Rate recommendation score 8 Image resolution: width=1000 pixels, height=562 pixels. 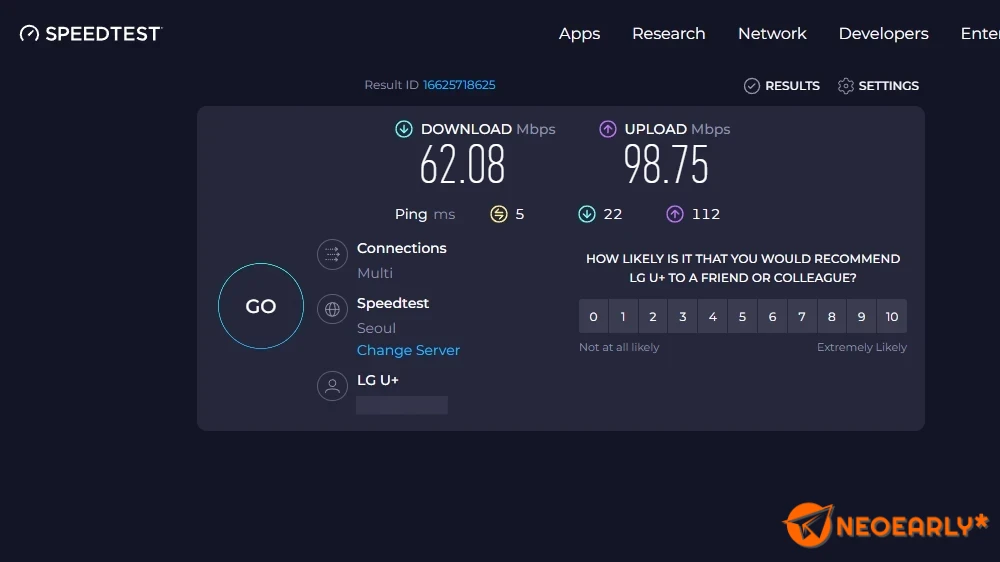[832, 316]
